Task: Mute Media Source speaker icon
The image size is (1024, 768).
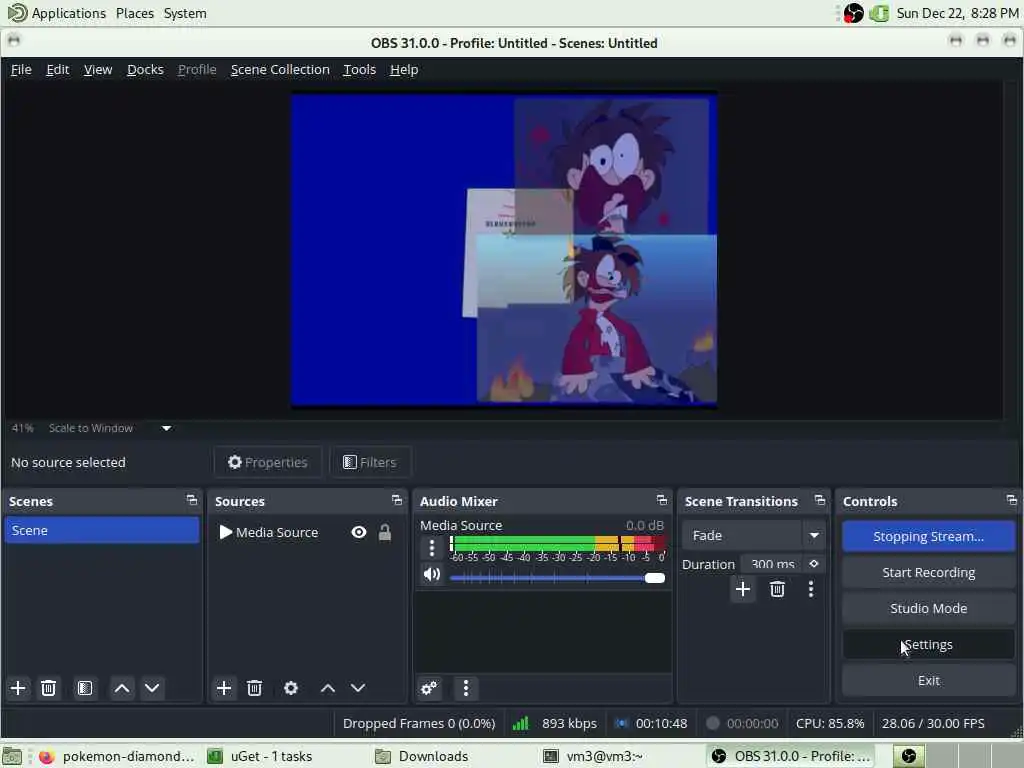Action: tap(432, 575)
